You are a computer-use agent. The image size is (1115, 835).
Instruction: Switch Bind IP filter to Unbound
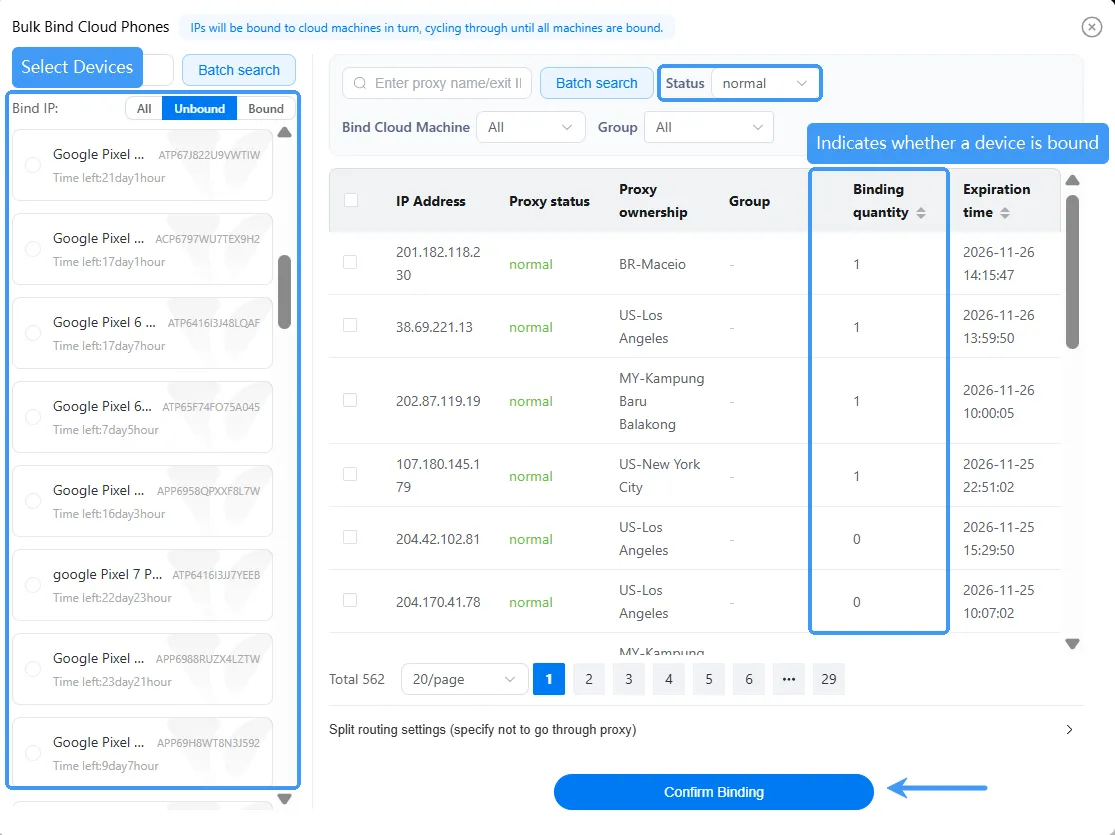click(x=200, y=109)
